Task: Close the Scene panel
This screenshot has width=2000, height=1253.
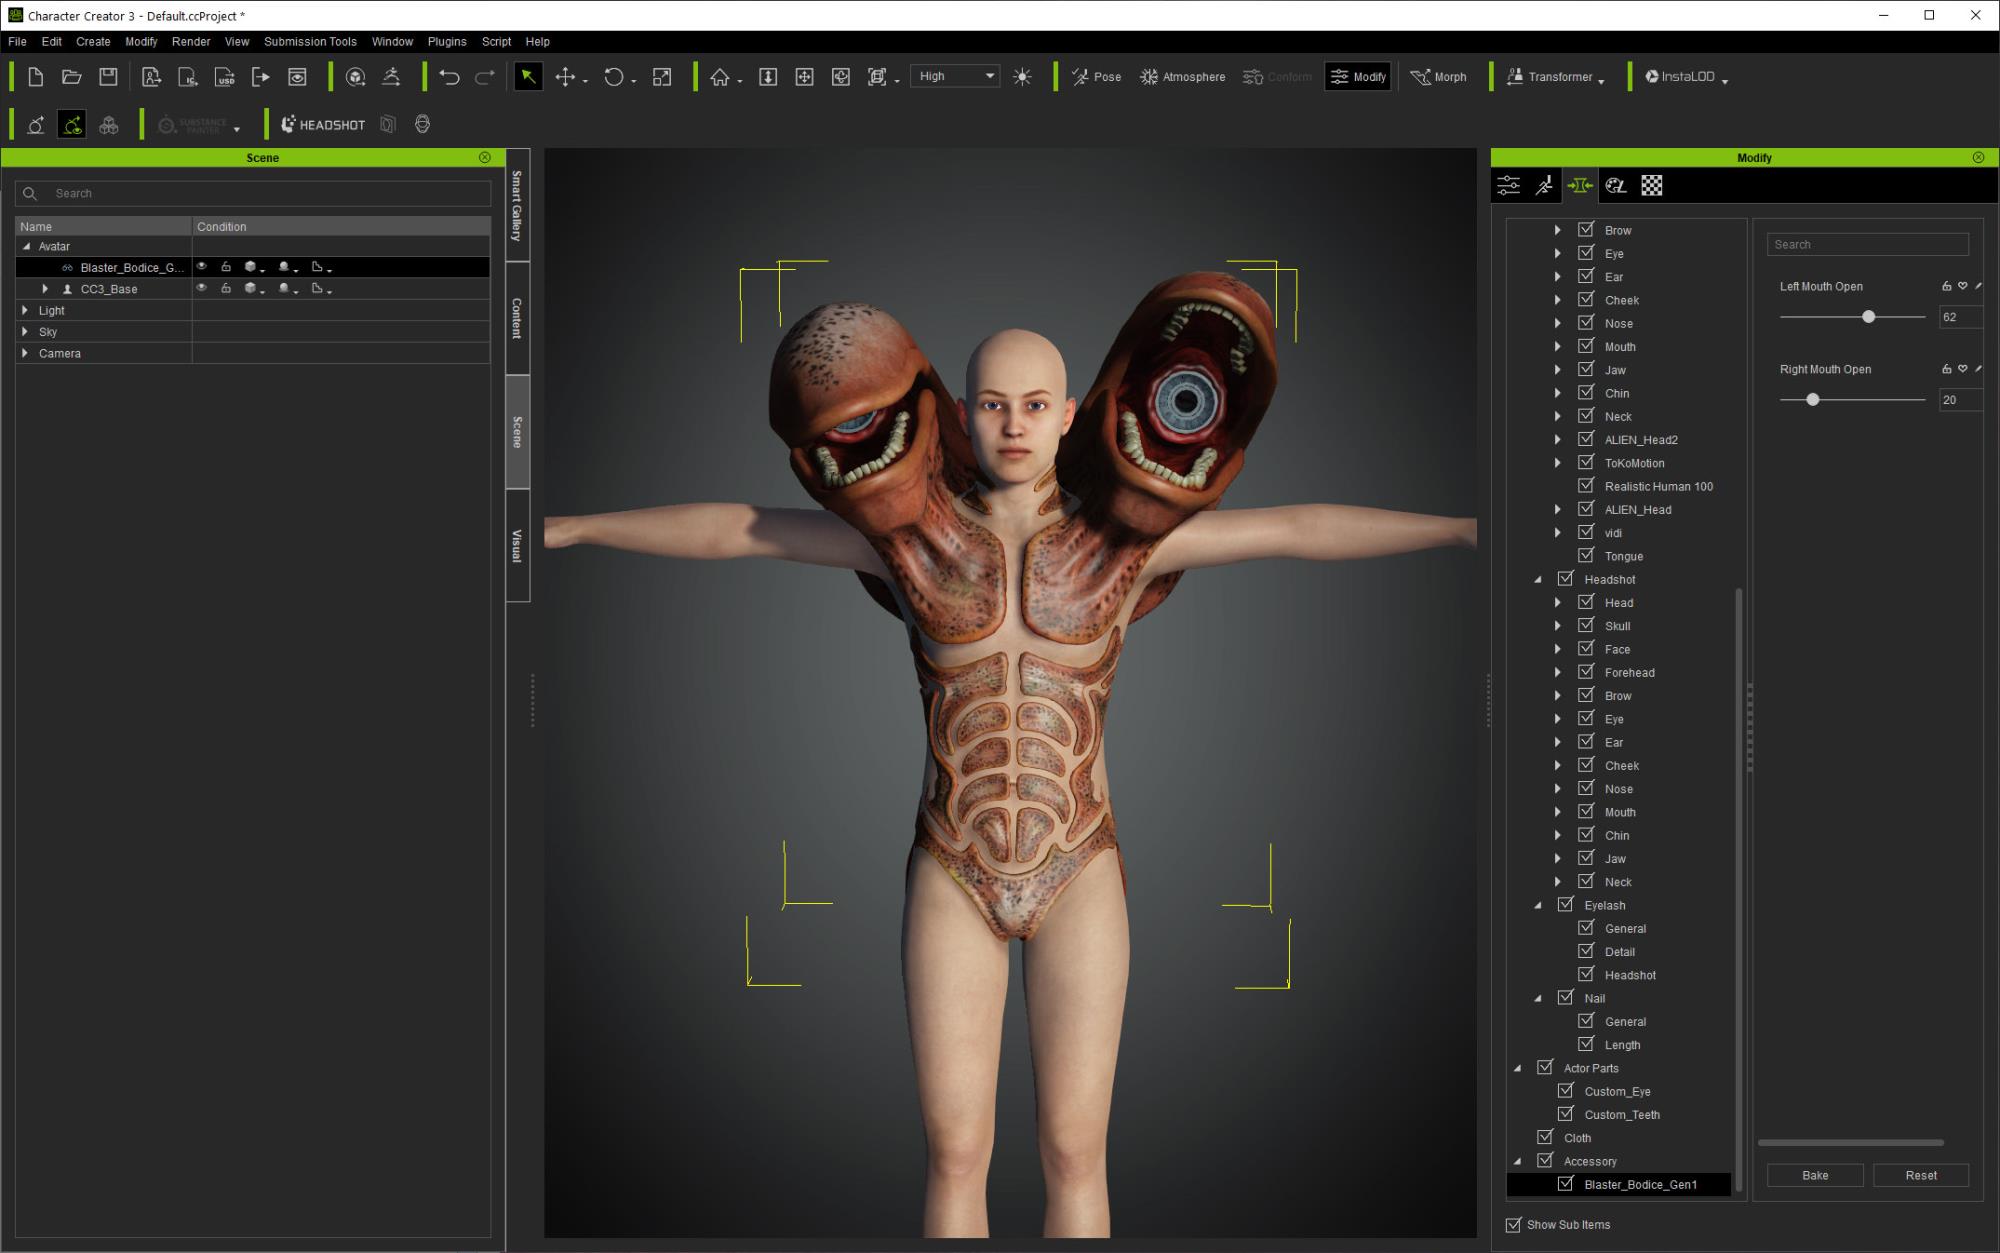Action: click(x=485, y=158)
